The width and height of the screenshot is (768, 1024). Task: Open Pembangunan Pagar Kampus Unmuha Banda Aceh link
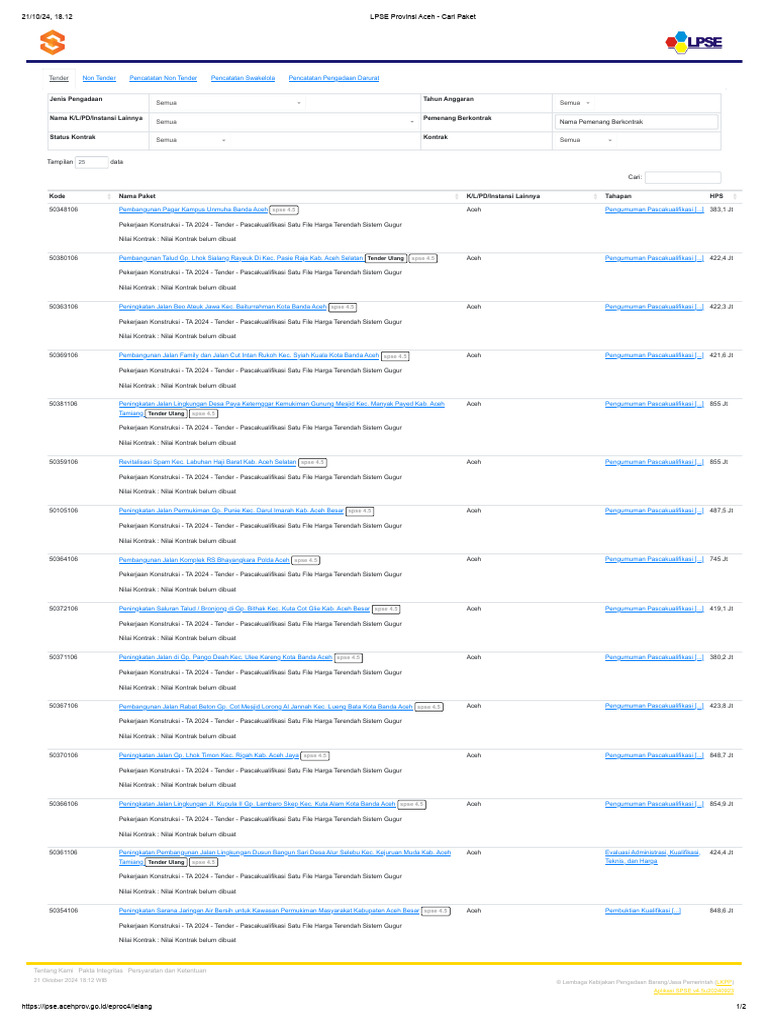193,210
